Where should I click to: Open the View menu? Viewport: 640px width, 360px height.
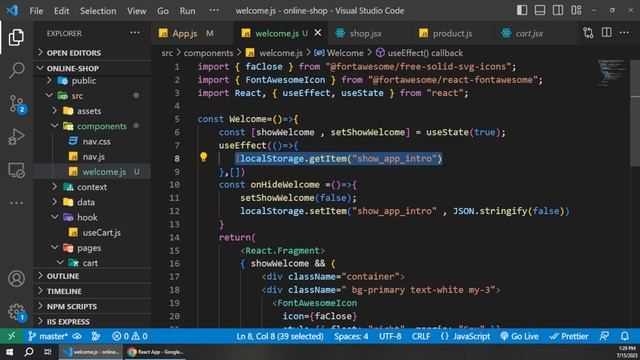[136, 11]
